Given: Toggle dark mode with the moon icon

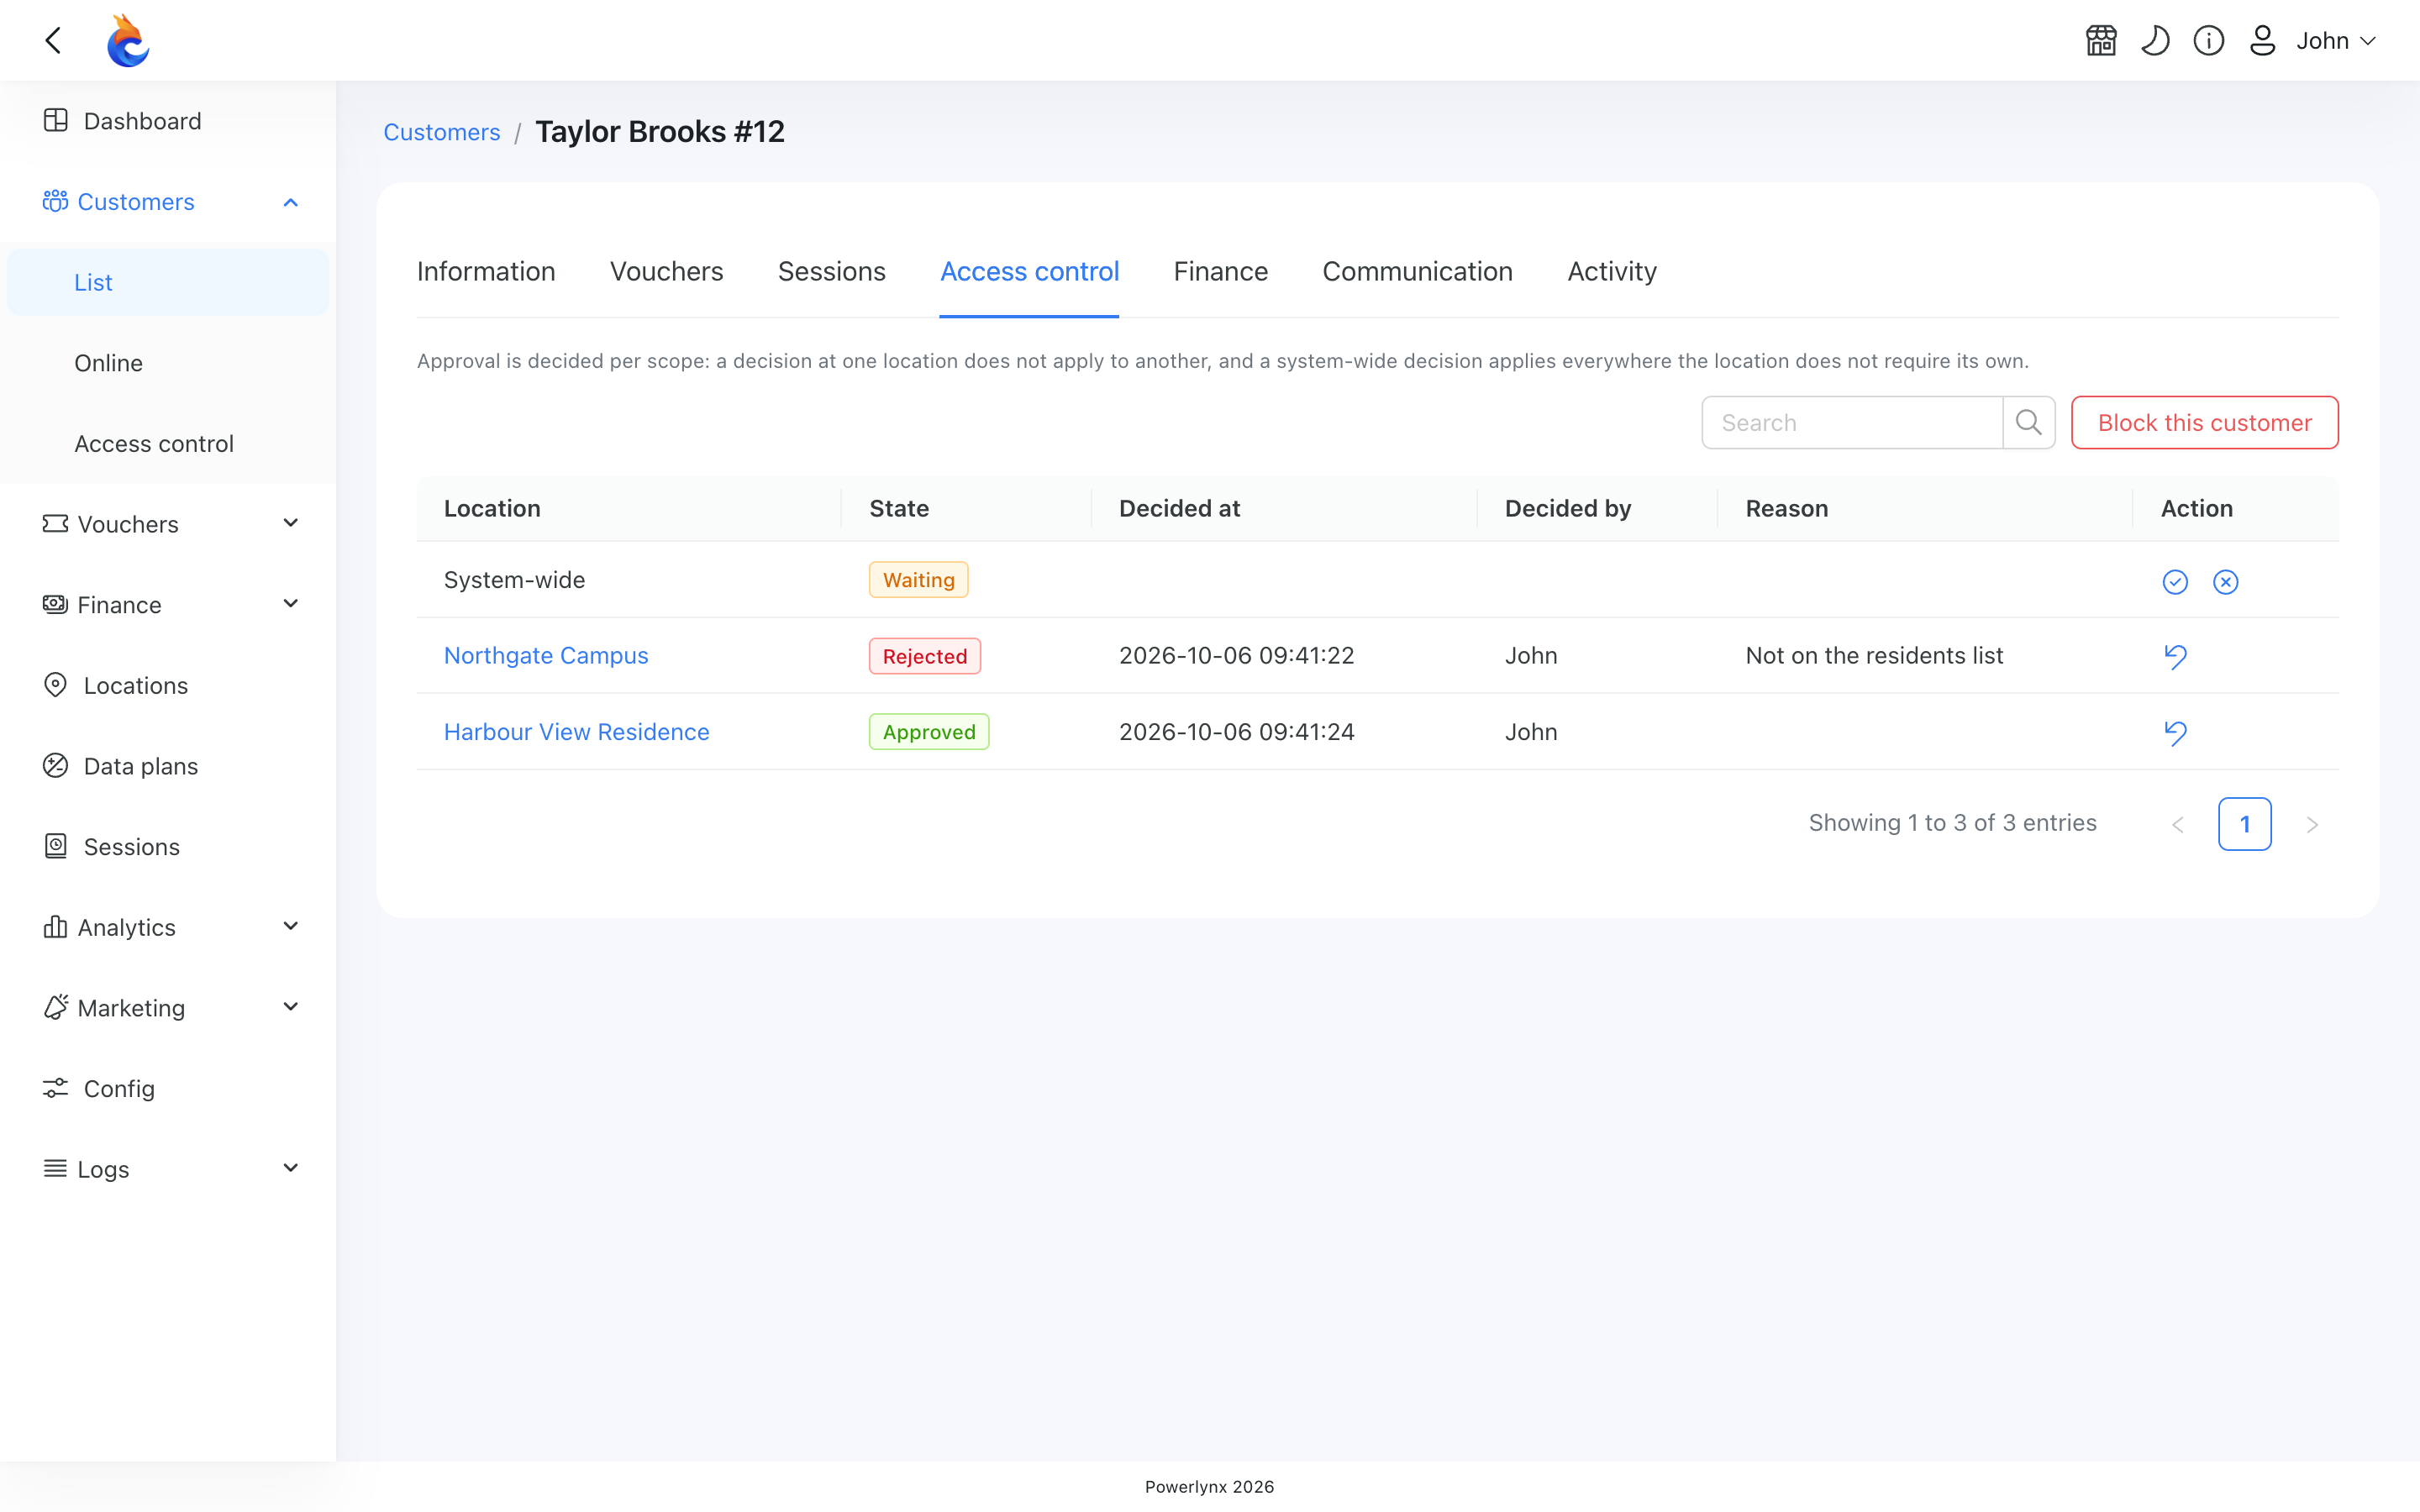Looking at the screenshot, I should coord(2155,40).
